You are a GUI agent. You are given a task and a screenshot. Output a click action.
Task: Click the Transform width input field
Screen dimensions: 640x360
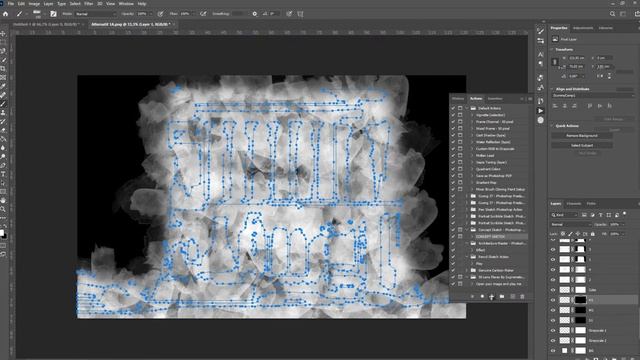click(x=576, y=58)
